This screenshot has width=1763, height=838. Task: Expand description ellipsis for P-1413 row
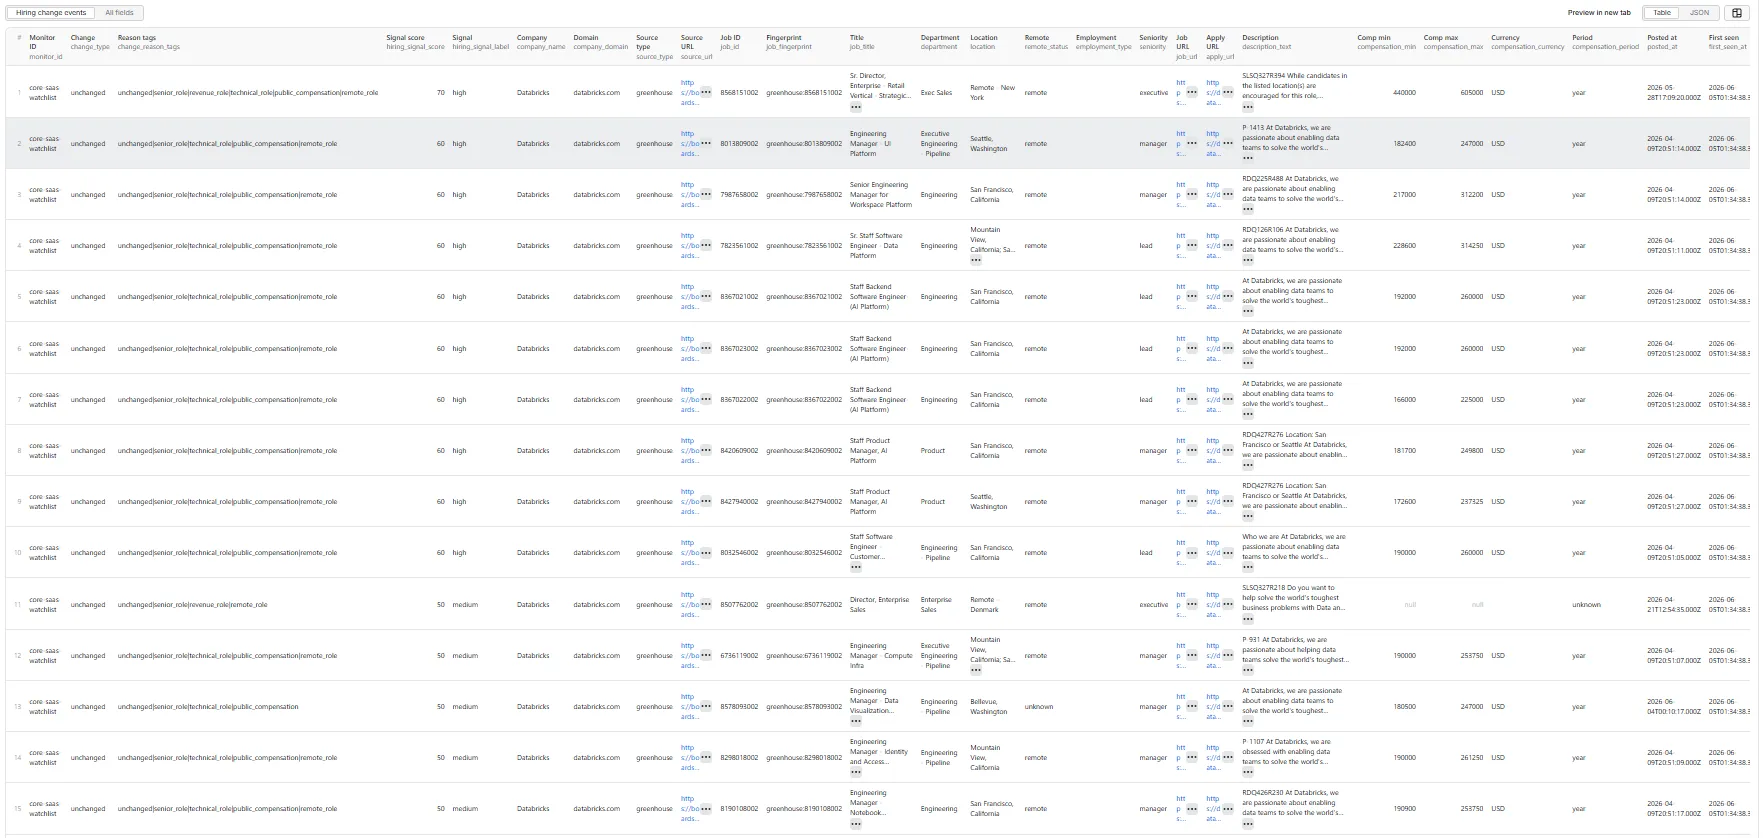(1248, 158)
